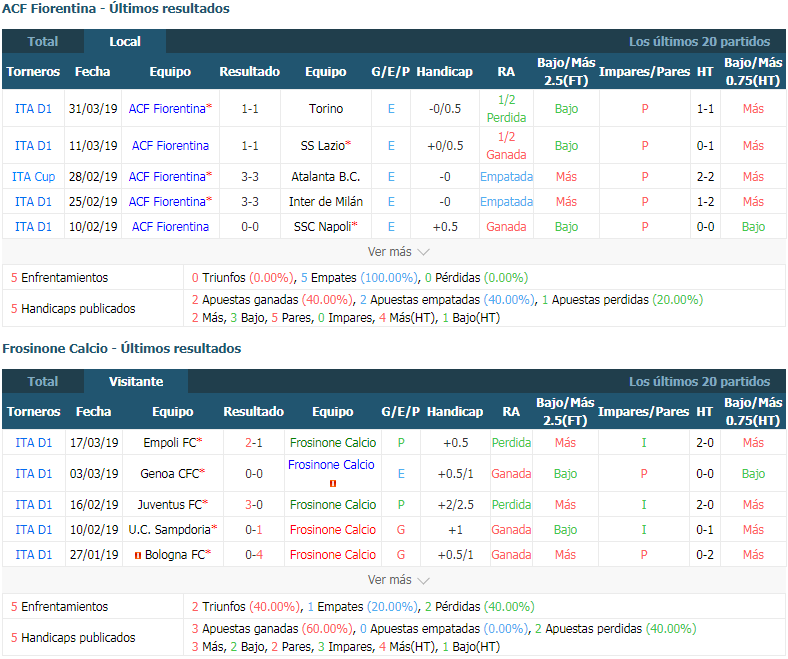
Task: Open Frosinone Calcio link in Genoa row
Action: (x=331, y=465)
